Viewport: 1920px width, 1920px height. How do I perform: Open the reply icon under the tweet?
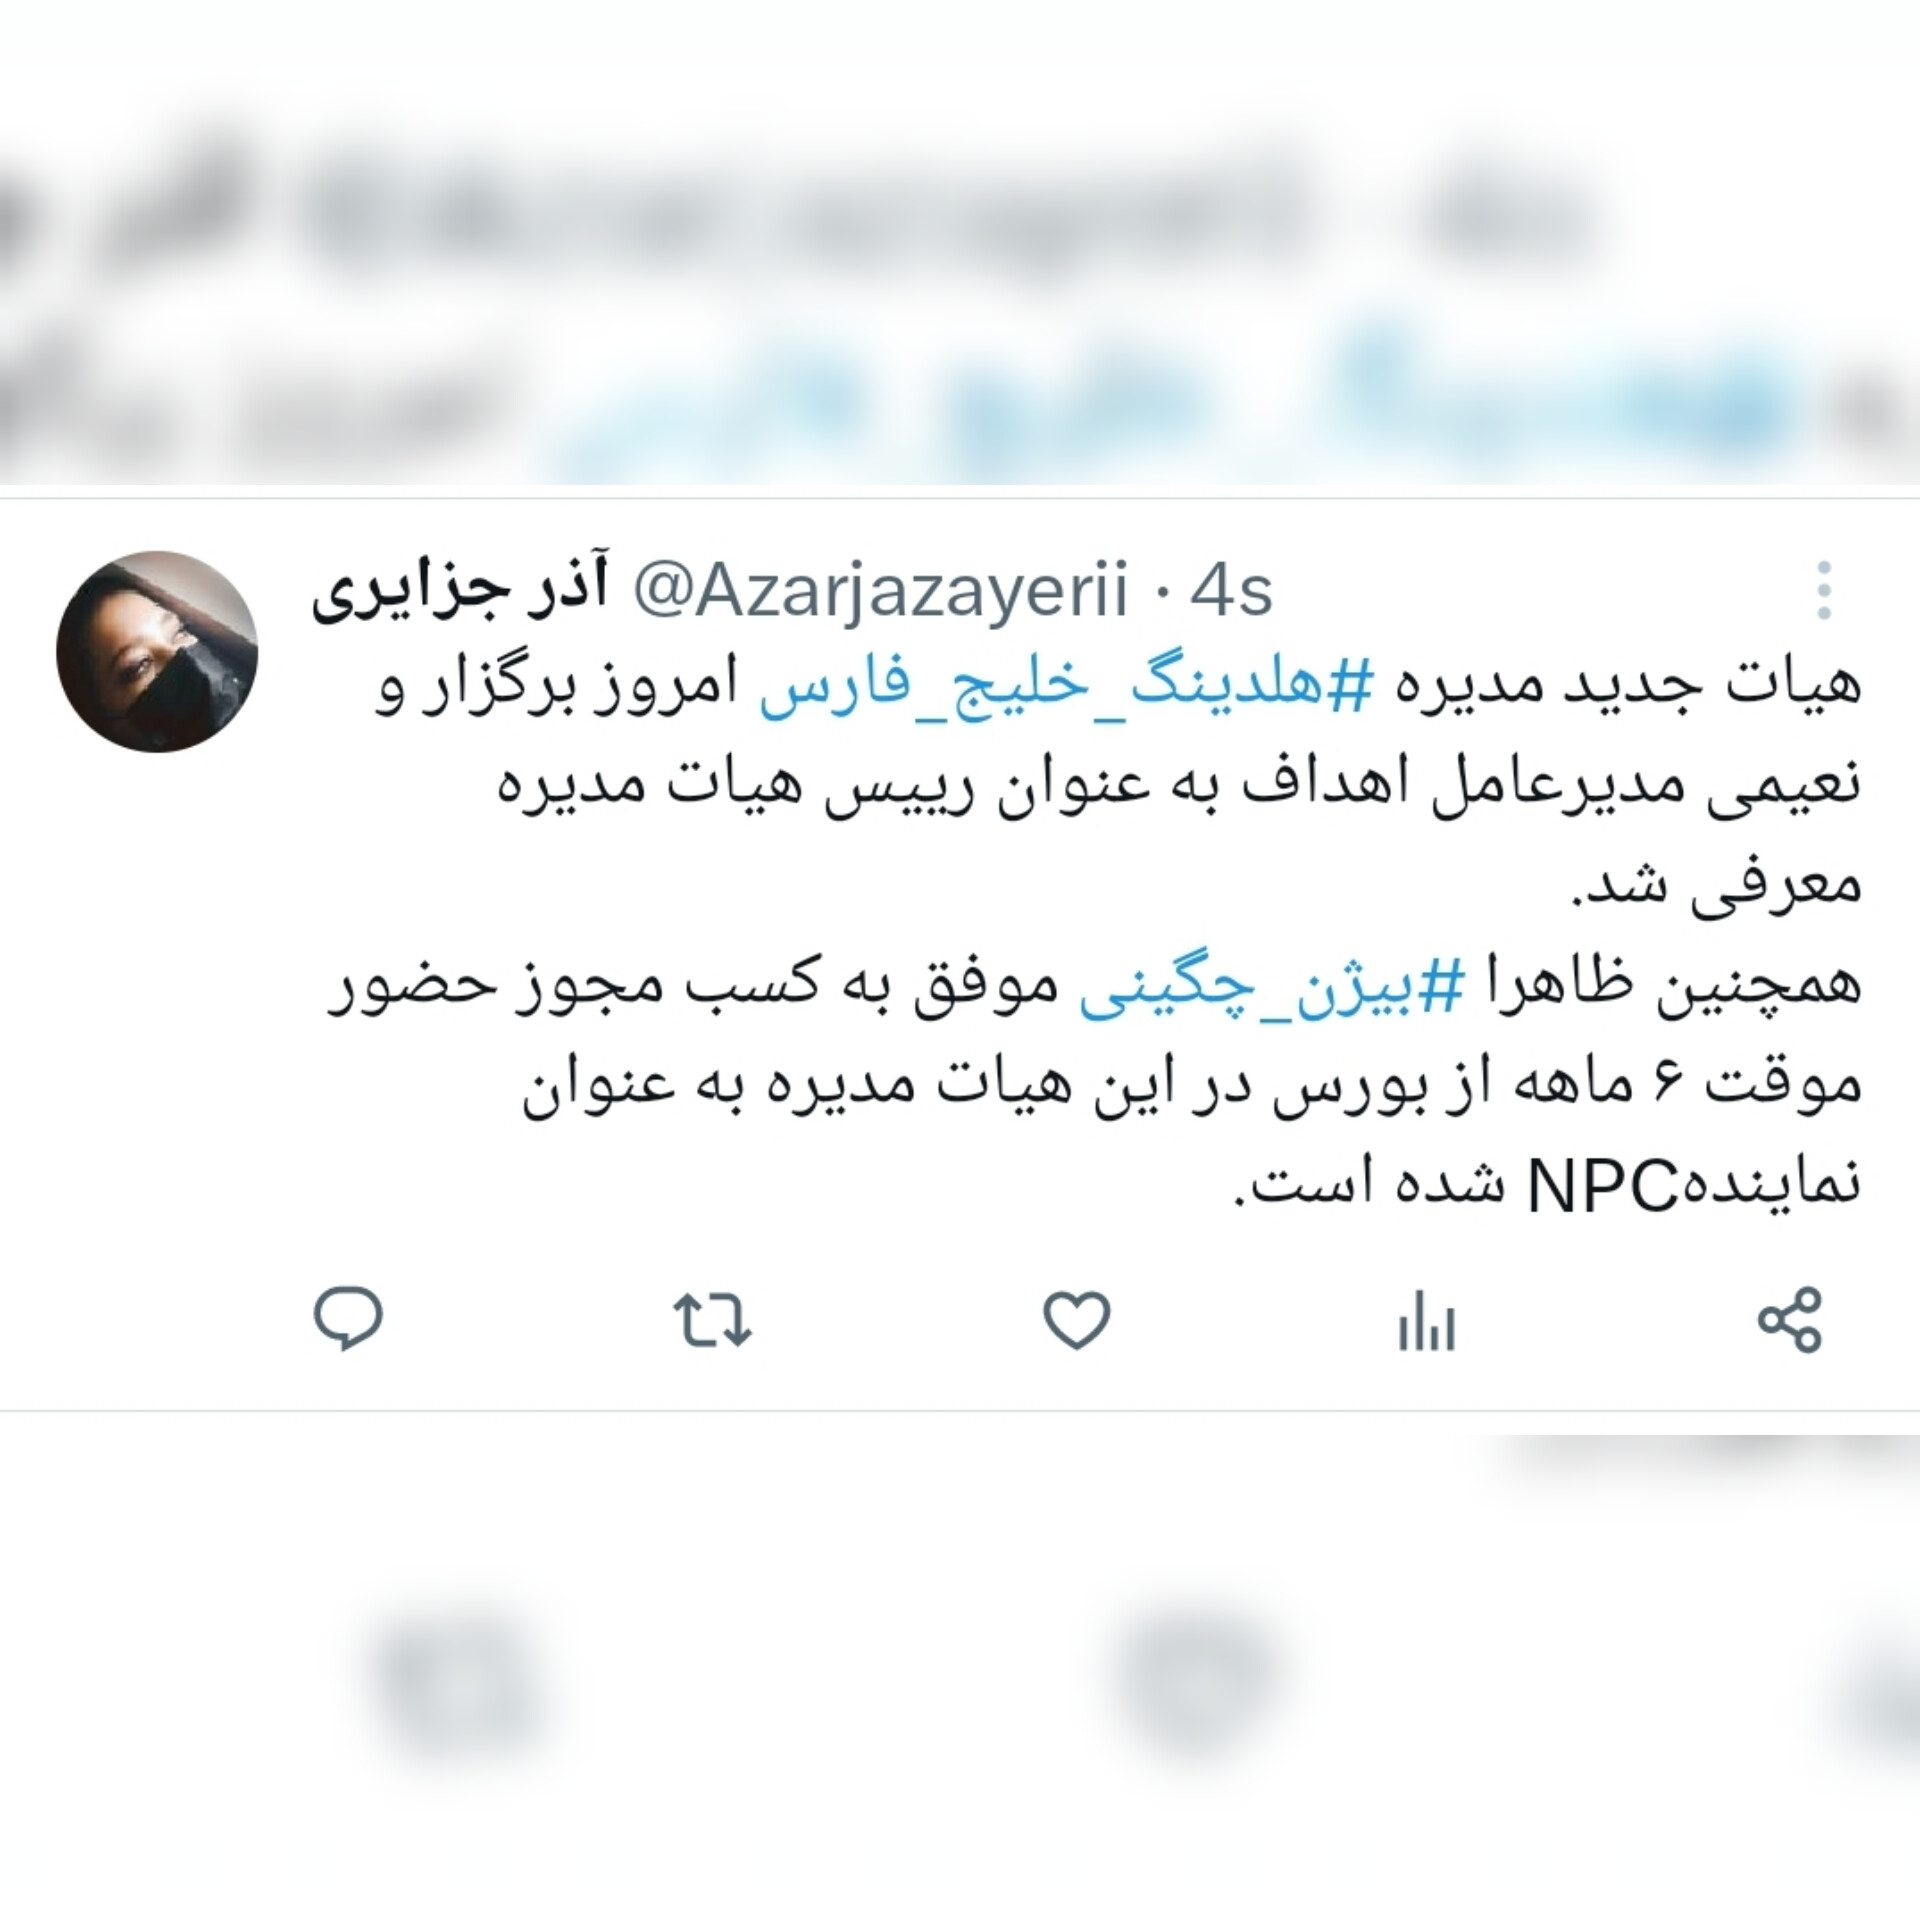pos(348,1319)
